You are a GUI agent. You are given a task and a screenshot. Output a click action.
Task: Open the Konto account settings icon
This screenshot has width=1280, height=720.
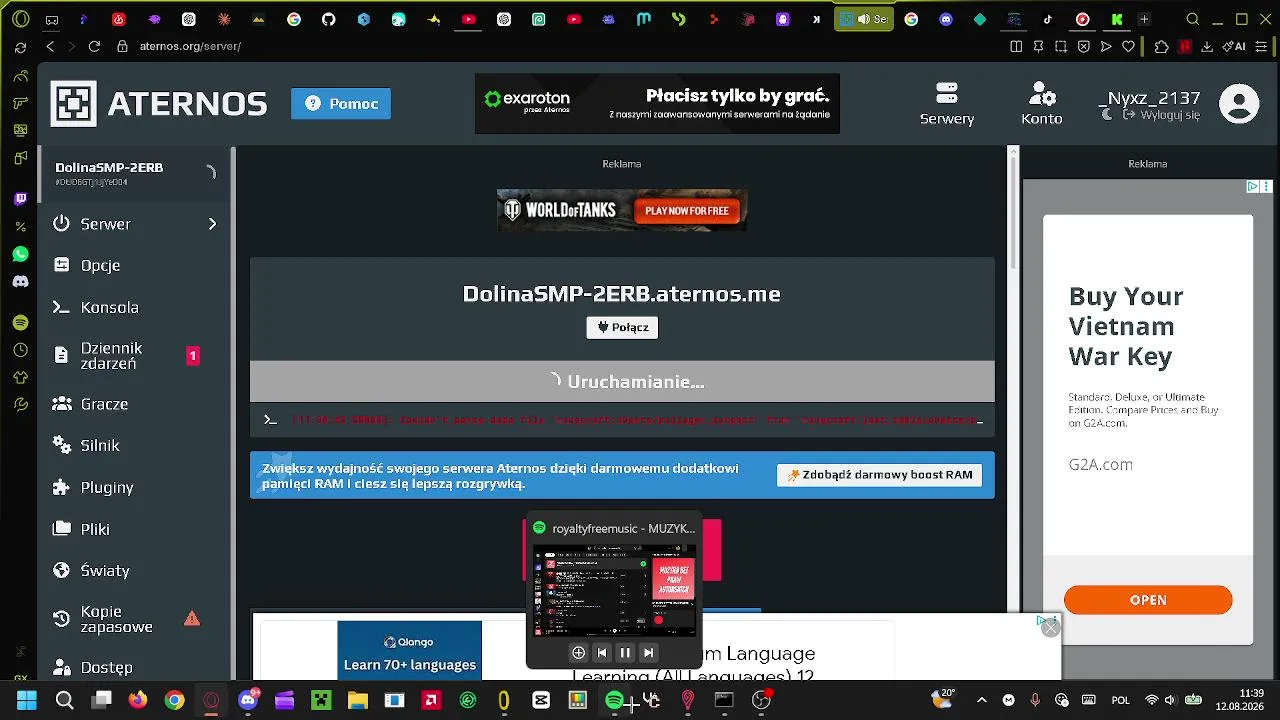pos(1042,103)
